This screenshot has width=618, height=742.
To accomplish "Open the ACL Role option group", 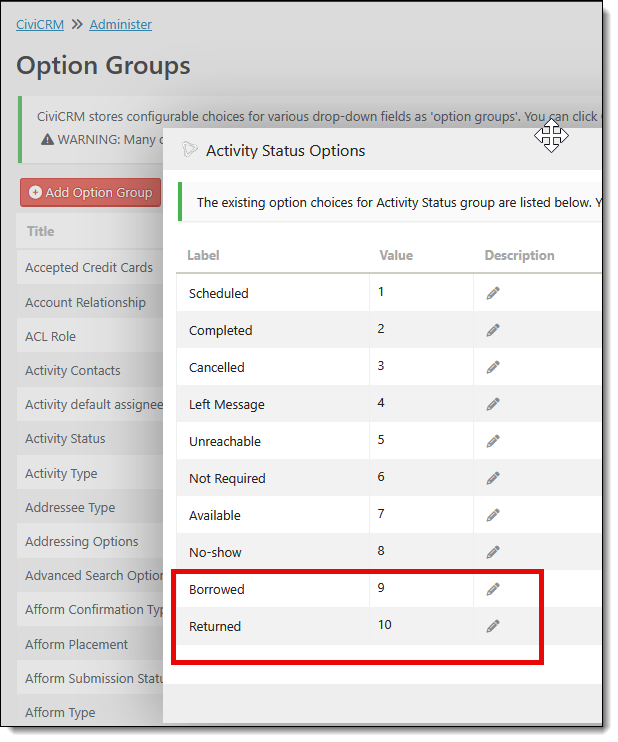I will point(50,336).
